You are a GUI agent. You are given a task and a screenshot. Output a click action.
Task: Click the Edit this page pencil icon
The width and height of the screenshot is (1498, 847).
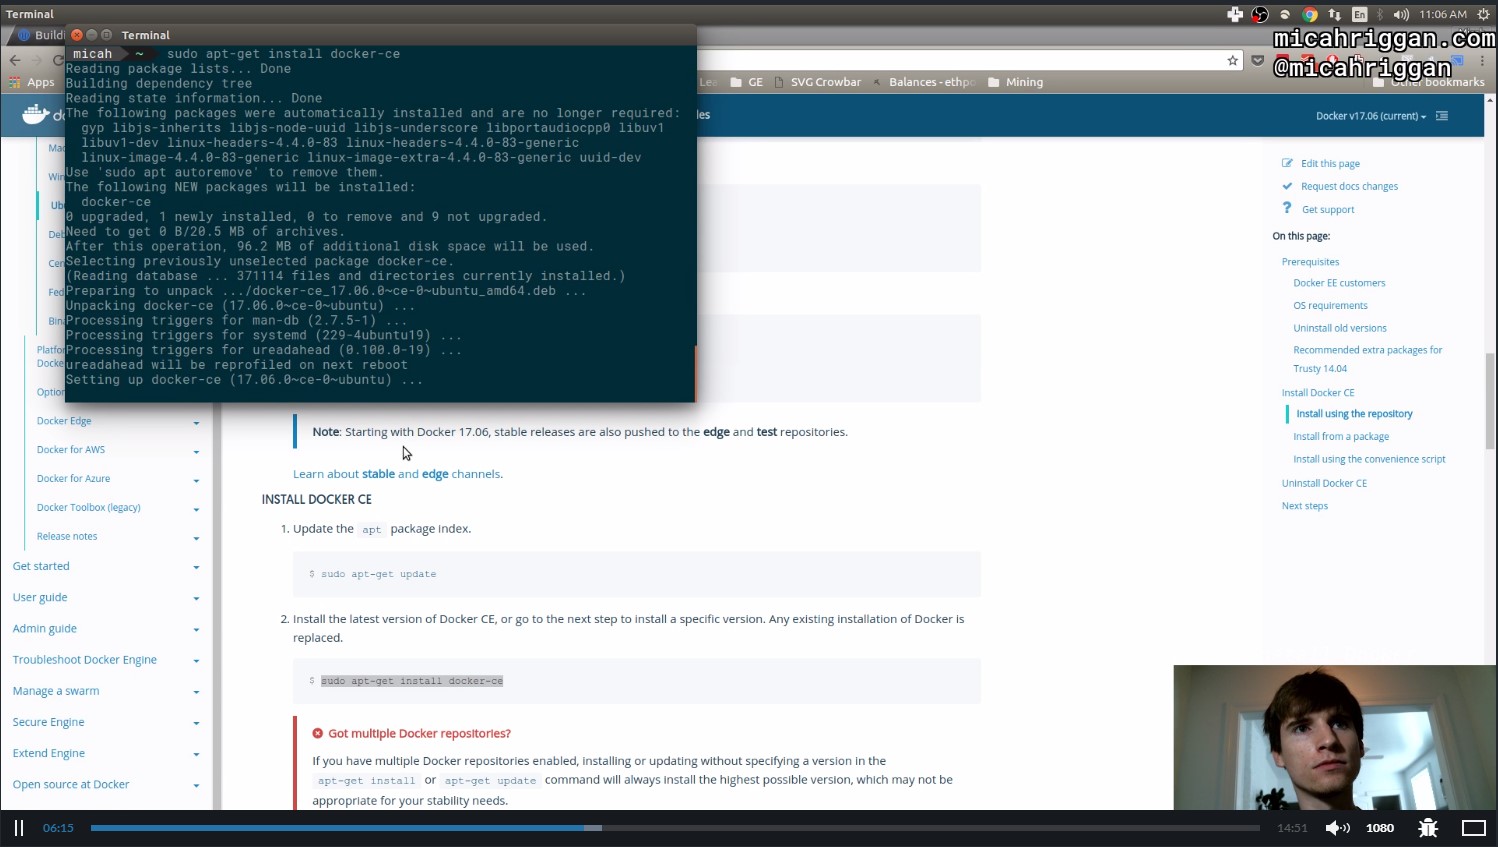point(1287,163)
